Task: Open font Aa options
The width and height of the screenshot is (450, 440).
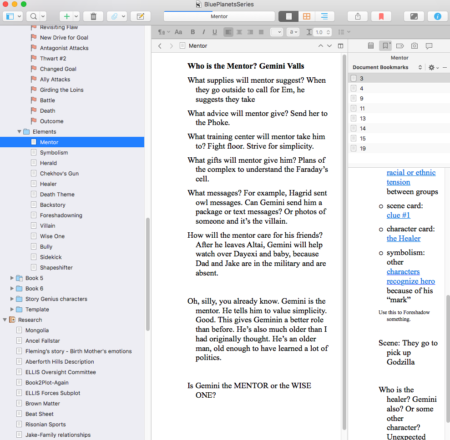Action: tap(178, 32)
